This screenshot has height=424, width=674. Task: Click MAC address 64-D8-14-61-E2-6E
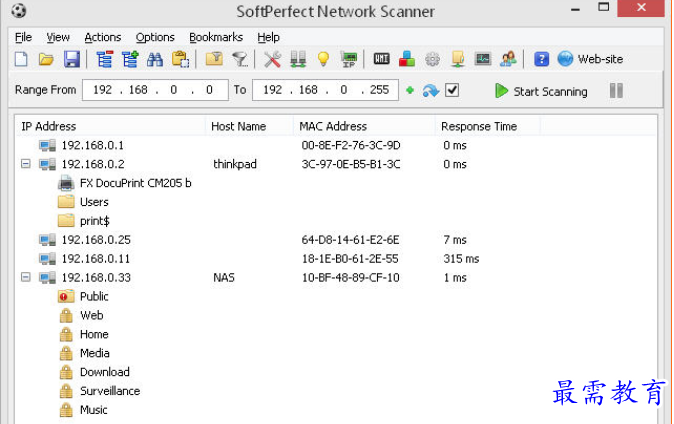350,240
